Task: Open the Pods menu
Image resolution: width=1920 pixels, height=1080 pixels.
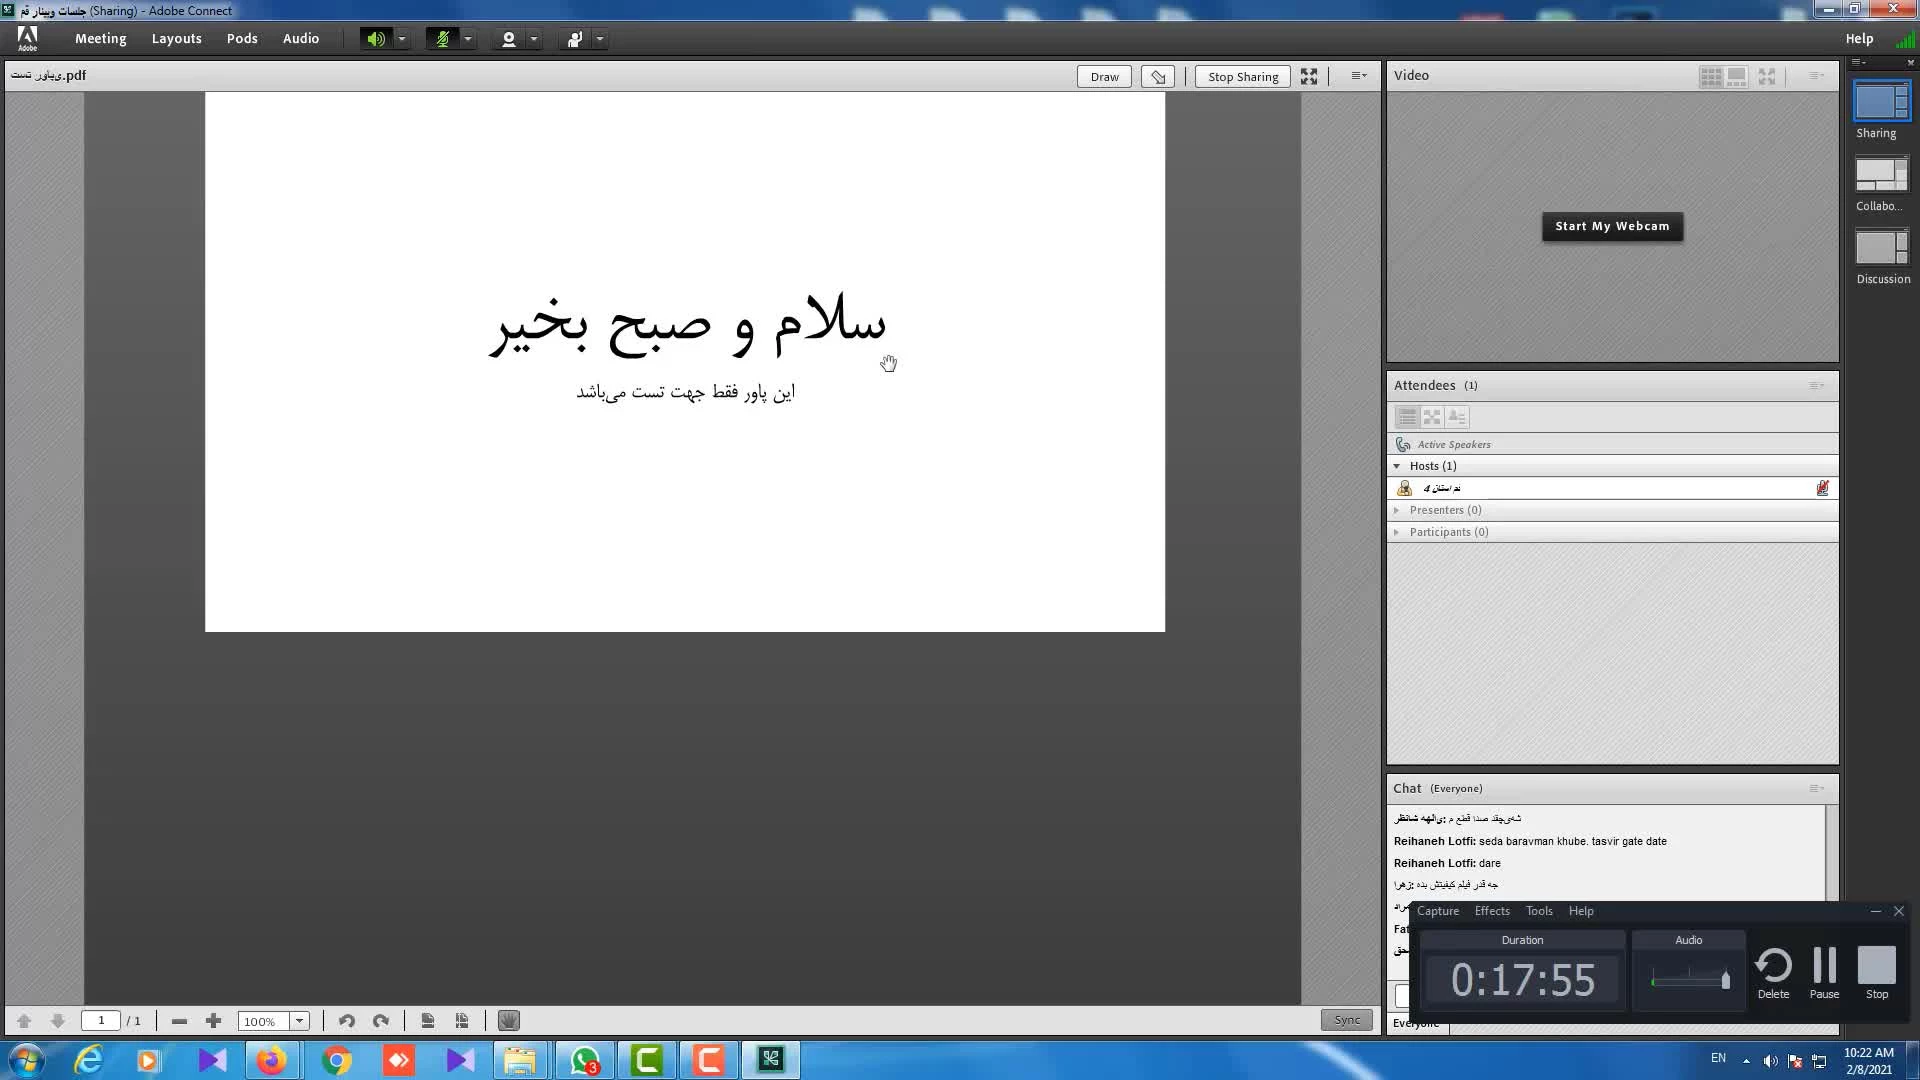Action: pos(242,39)
